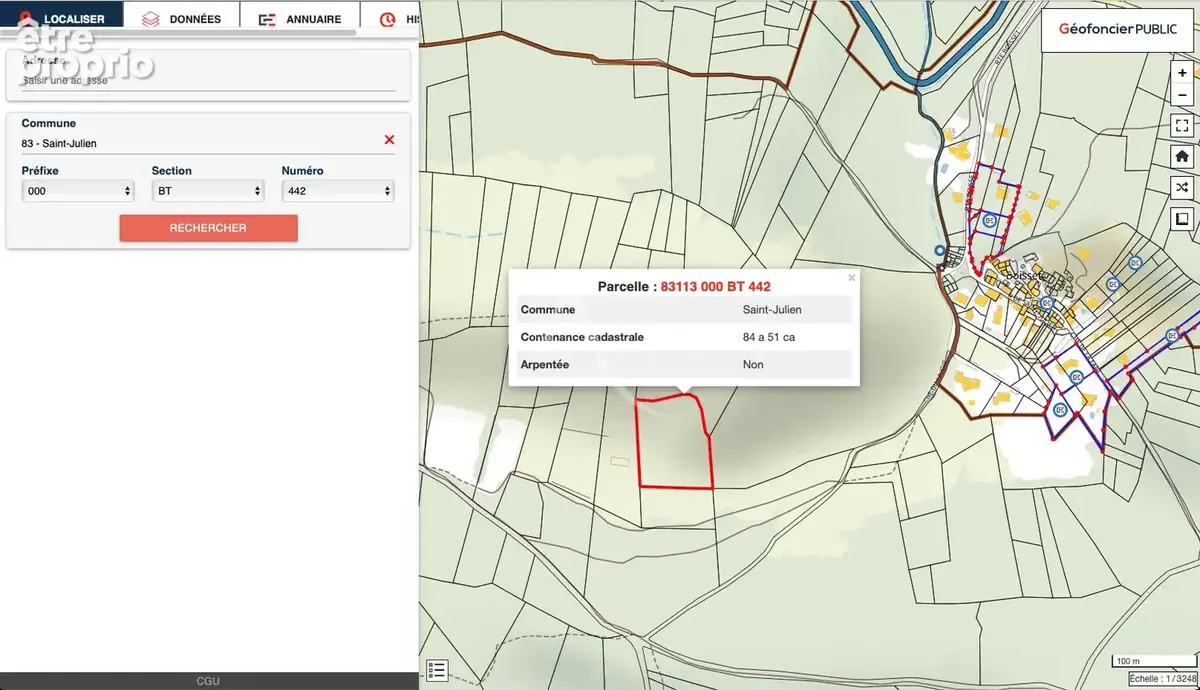
Task: Open the Numéro dropdown showing 442
Action: tap(338, 190)
